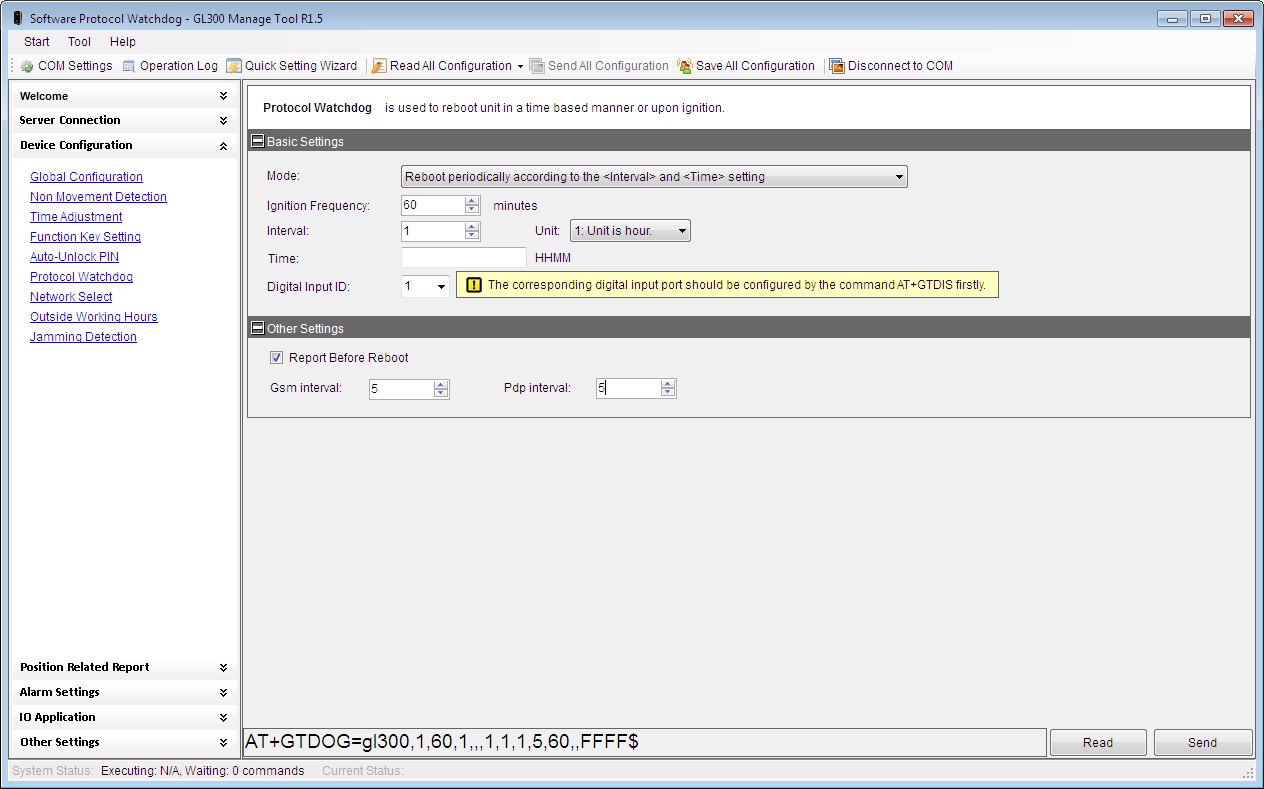Collapse the Basic Settings section

[257, 142]
